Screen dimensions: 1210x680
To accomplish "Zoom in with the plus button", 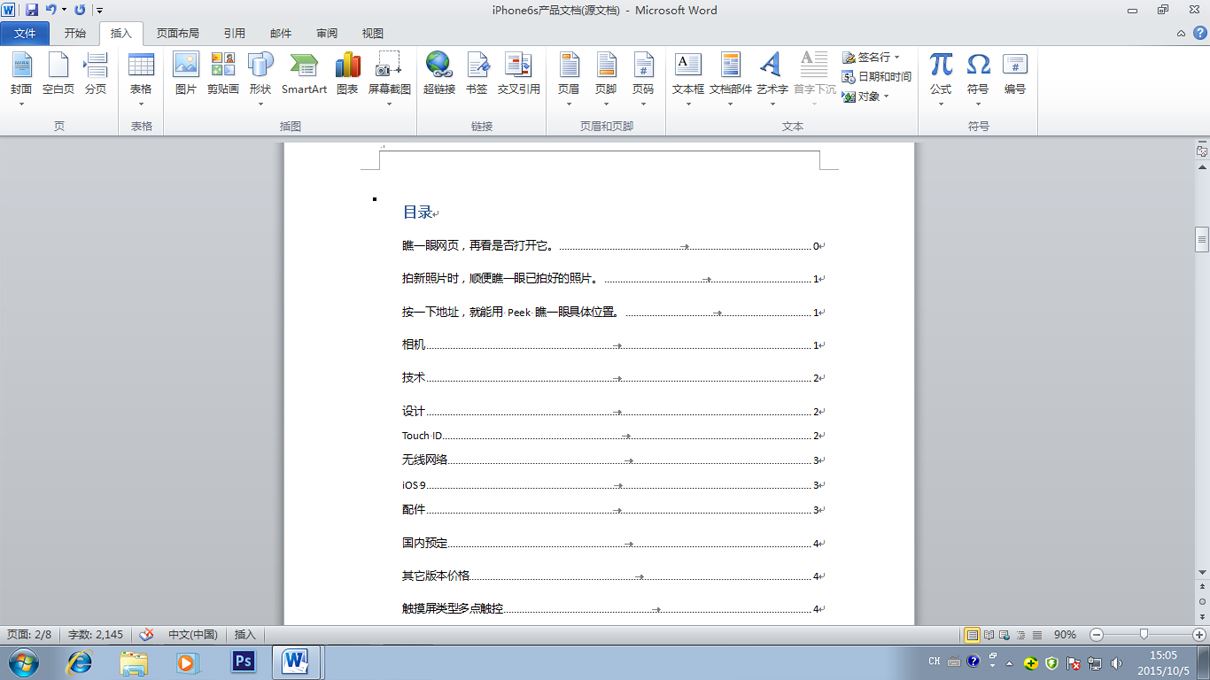I will click(1199, 635).
